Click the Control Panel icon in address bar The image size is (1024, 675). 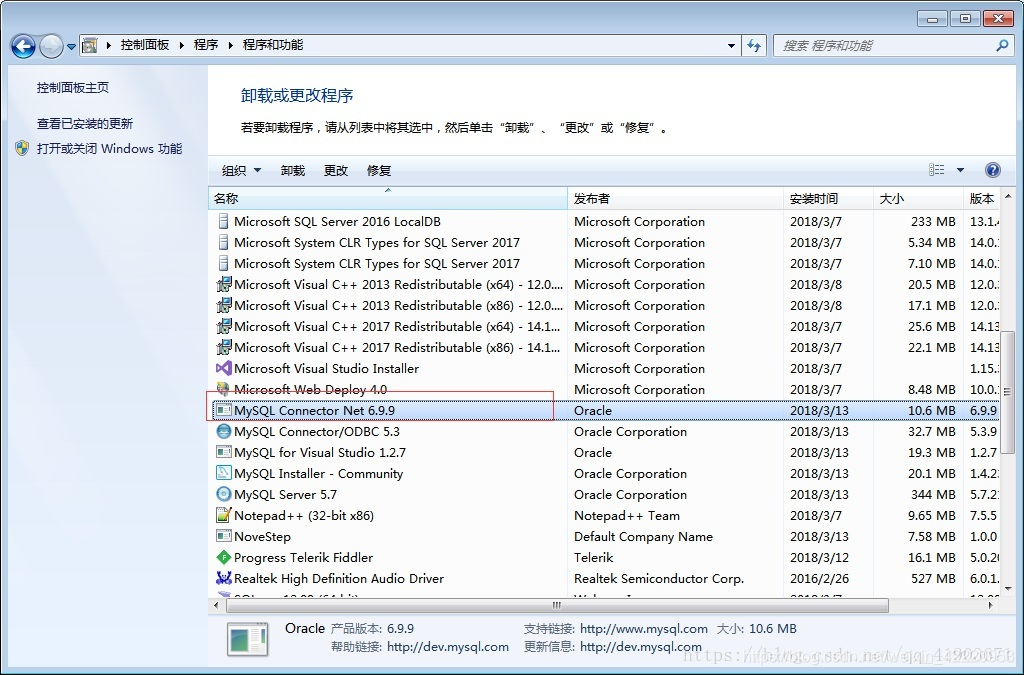[89, 45]
